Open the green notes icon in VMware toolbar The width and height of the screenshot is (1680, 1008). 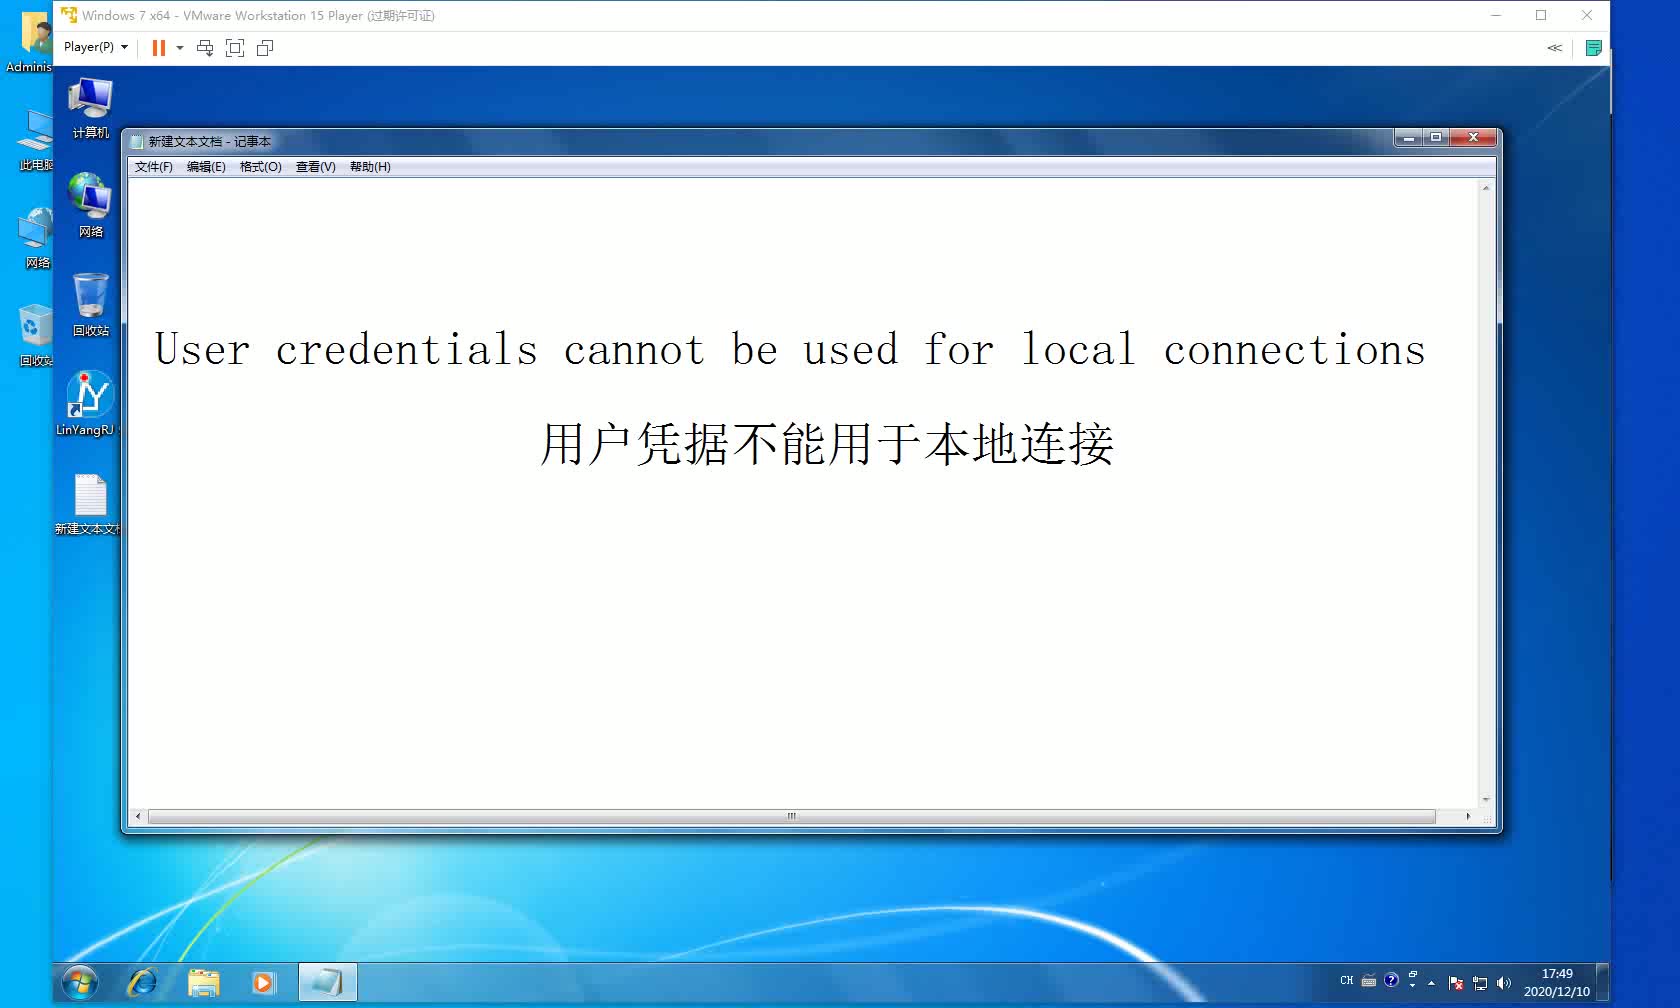pos(1593,48)
